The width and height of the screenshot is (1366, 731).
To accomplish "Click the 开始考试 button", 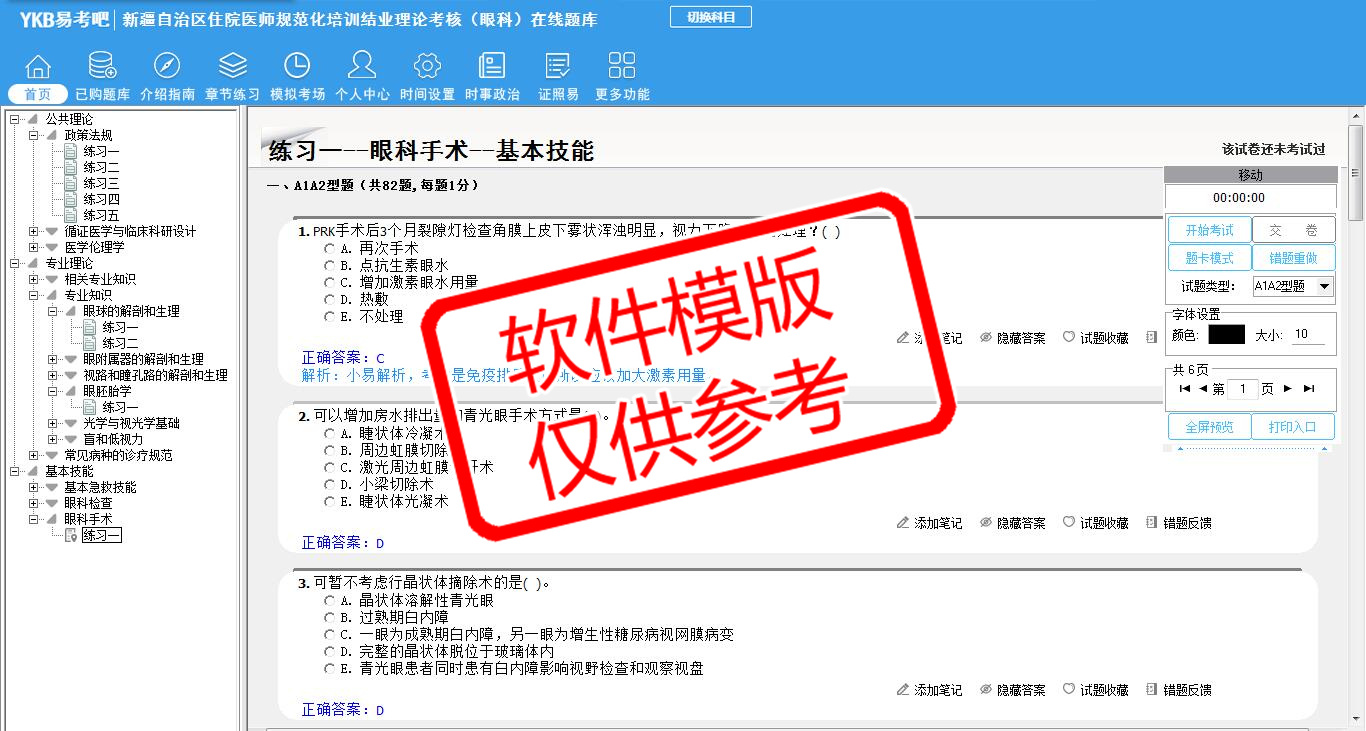I will [x=1209, y=230].
